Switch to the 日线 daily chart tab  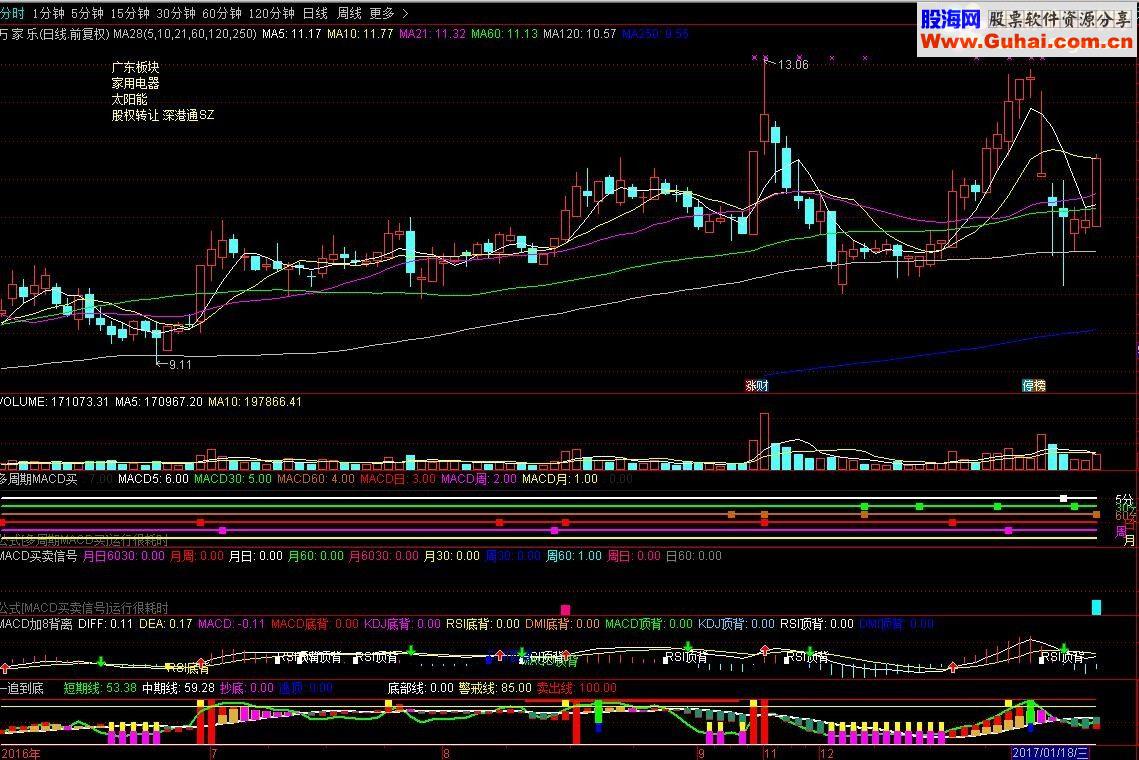click(315, 13)
